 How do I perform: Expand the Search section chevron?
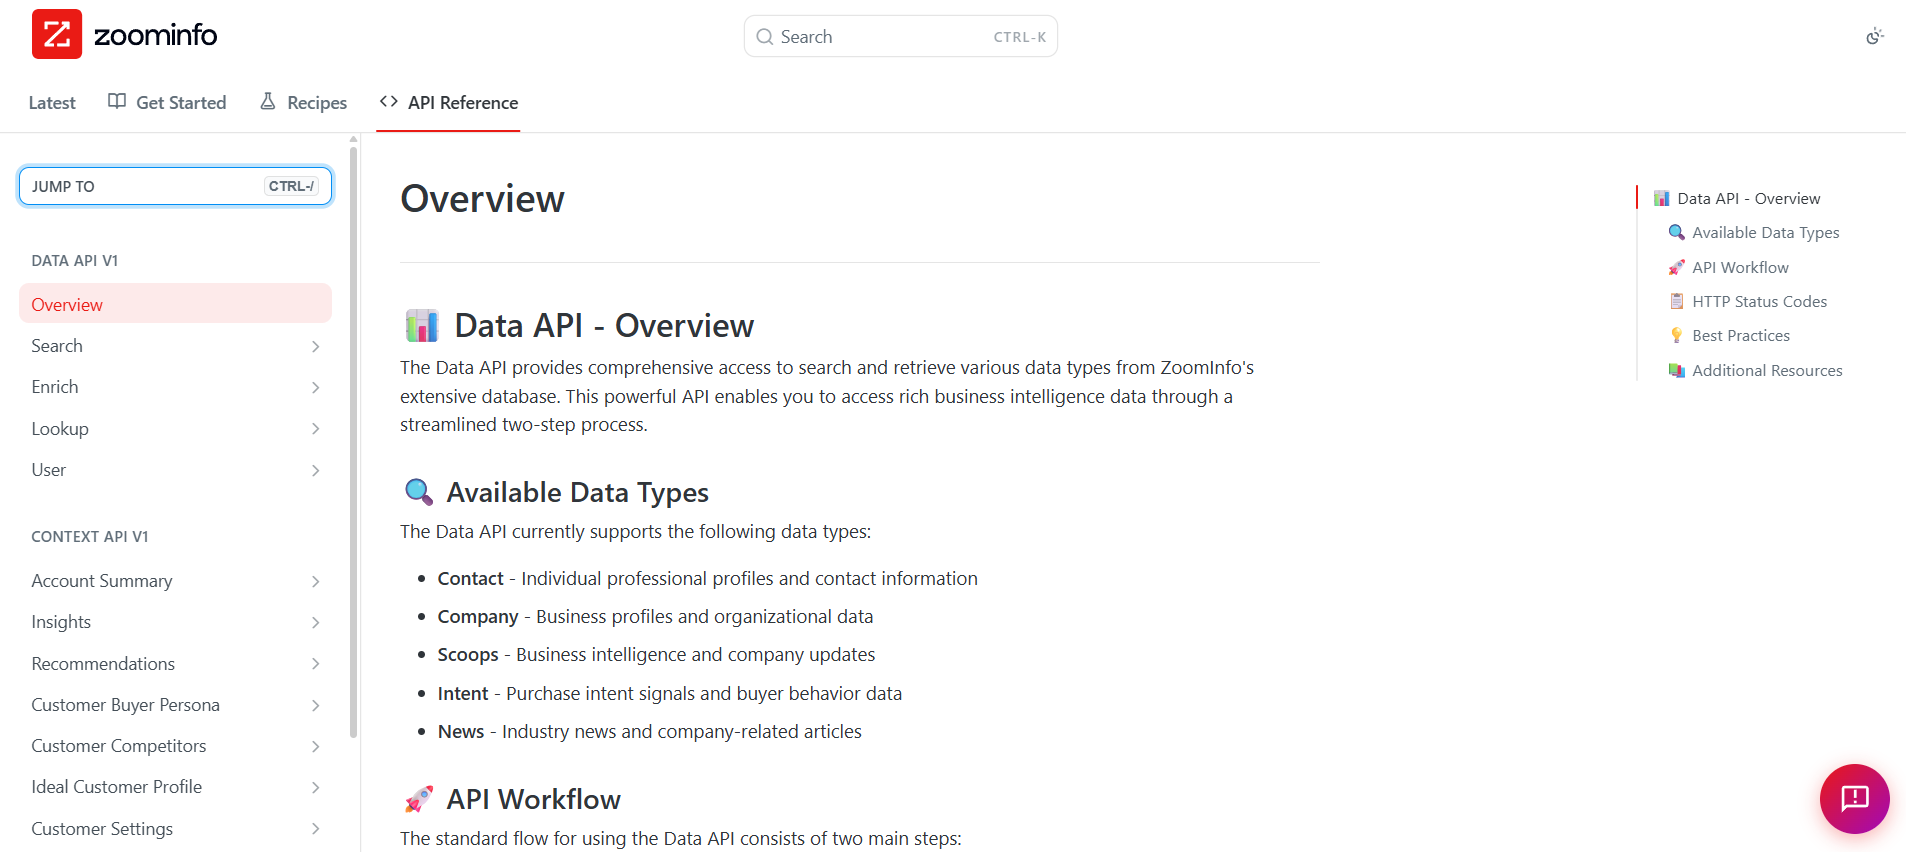coord(315,346)
